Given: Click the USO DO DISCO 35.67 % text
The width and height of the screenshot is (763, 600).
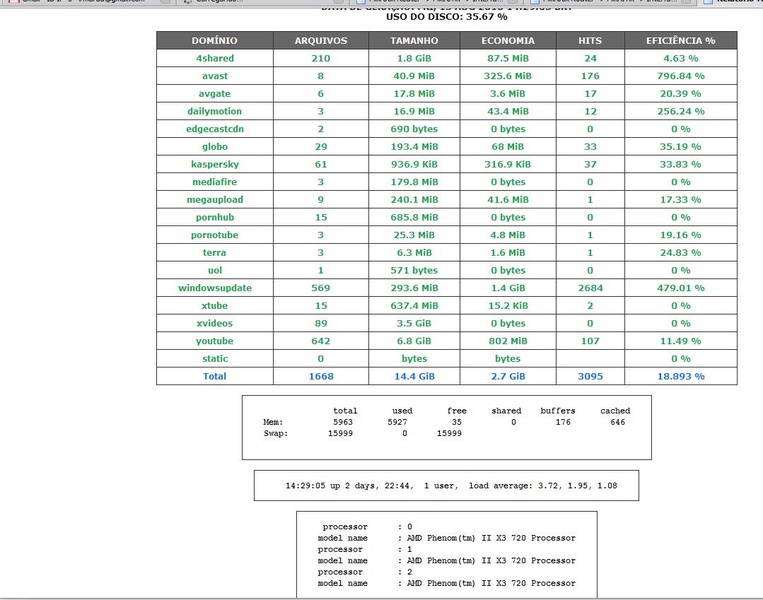Looking at the screenshot, I should (x=447, y=17).
